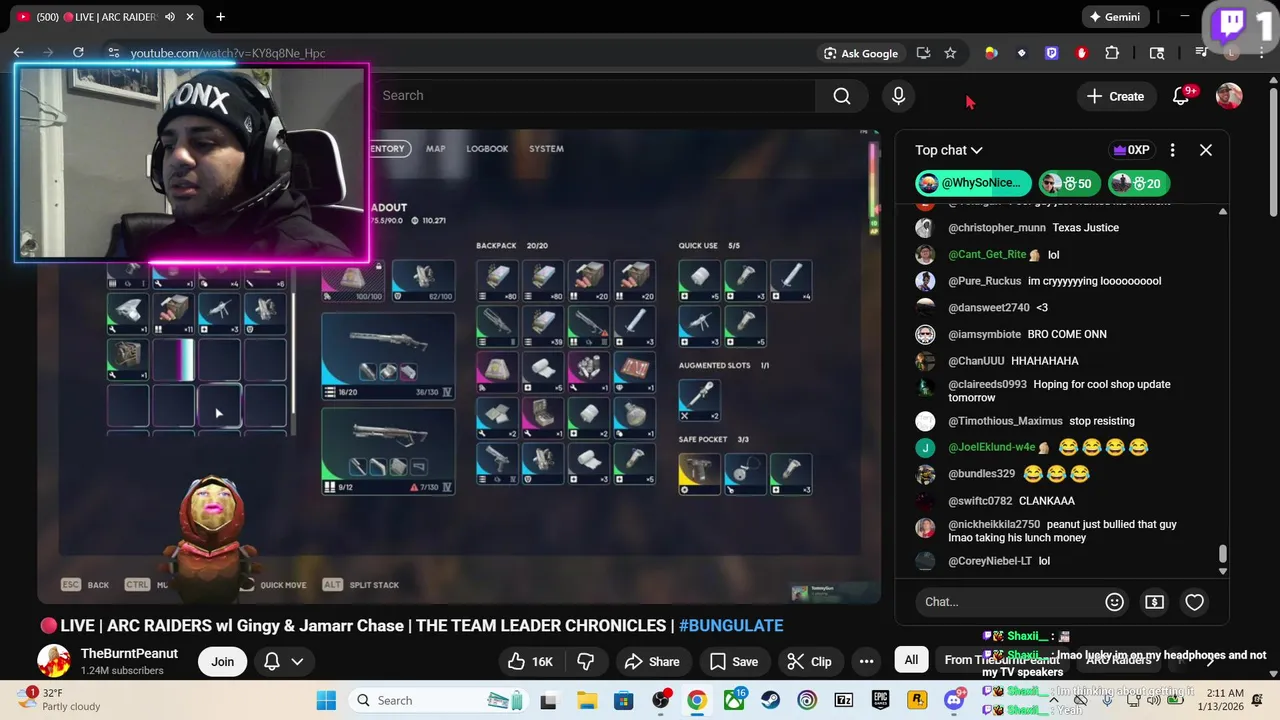This screenshot has width=1280, height=720.
Task: Open the weather widget showing 32°F
Action: (x=60, y=700)
